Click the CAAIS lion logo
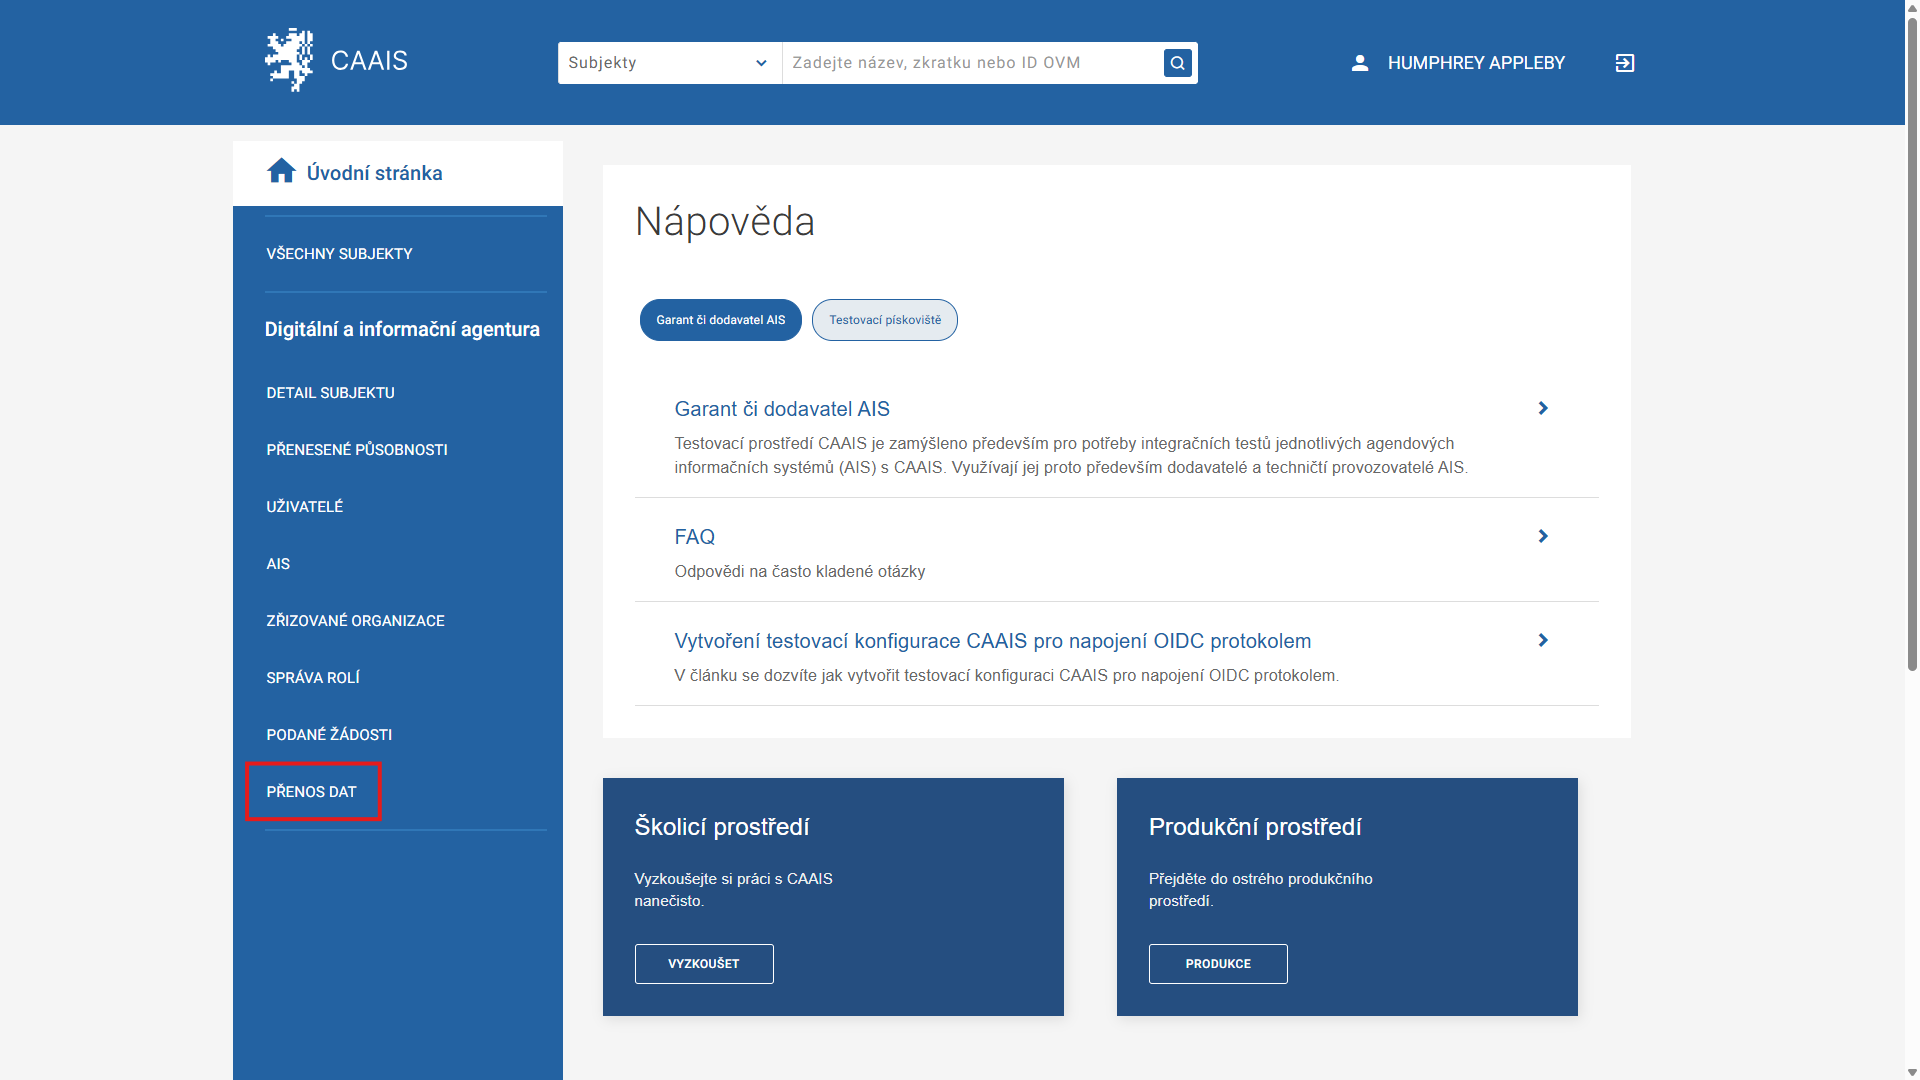The width and height of the screenshot is (1920, 1080). click(x=289, y=60)
